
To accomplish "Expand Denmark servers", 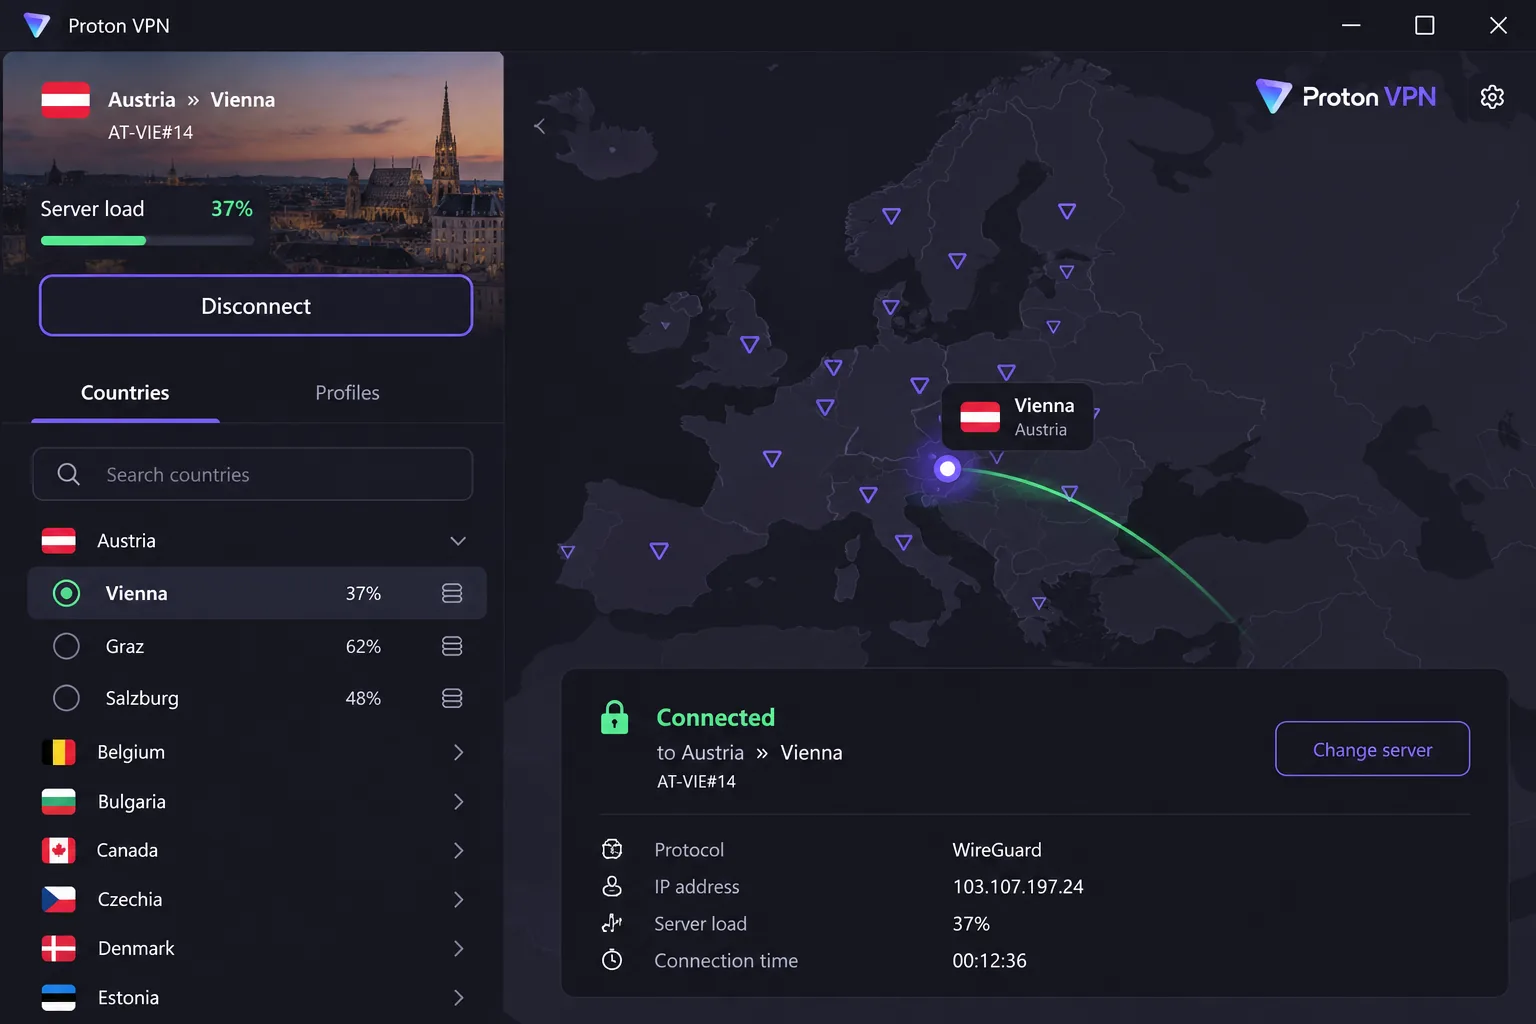I will (x=458, y=948).
